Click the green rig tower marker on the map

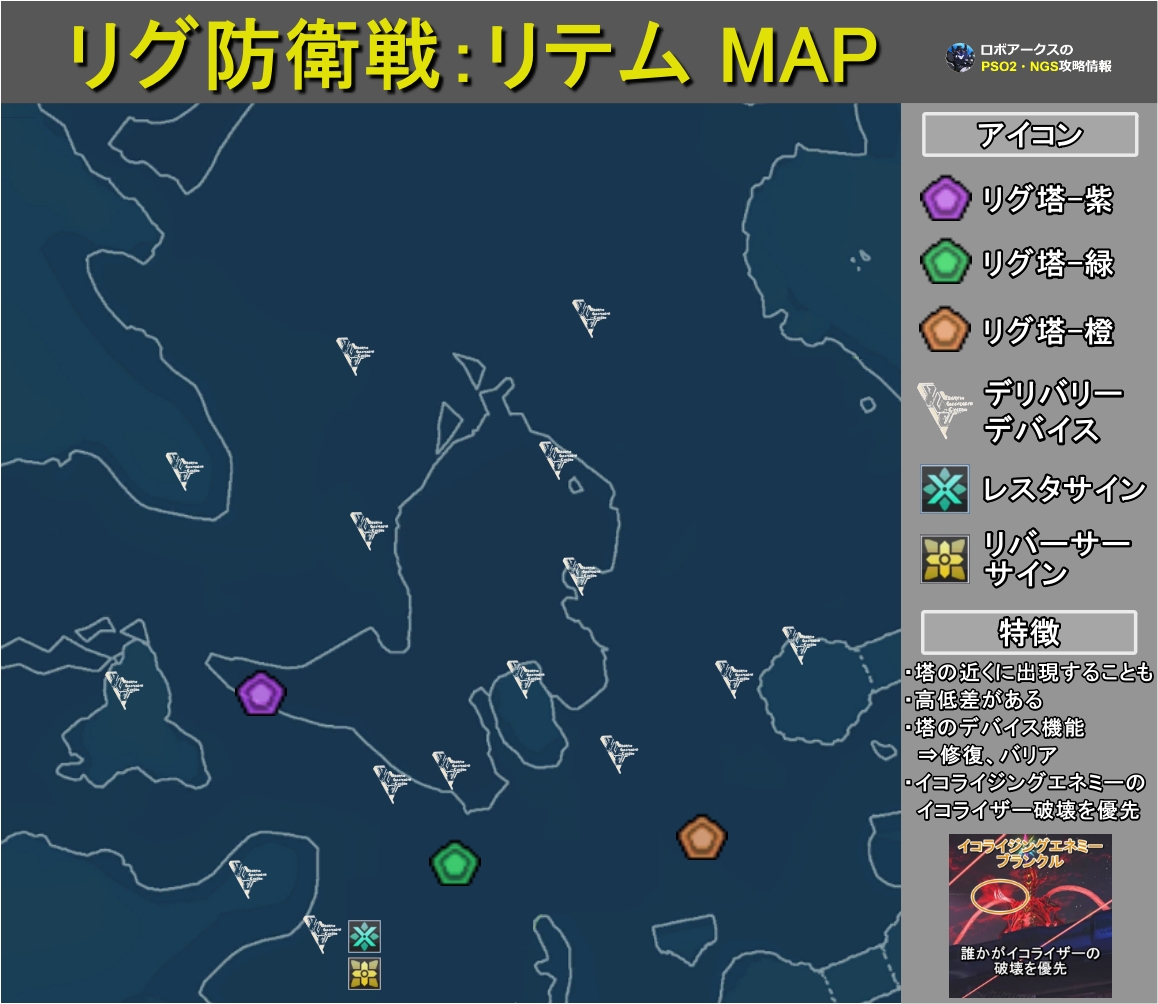[x=455, y=863]
